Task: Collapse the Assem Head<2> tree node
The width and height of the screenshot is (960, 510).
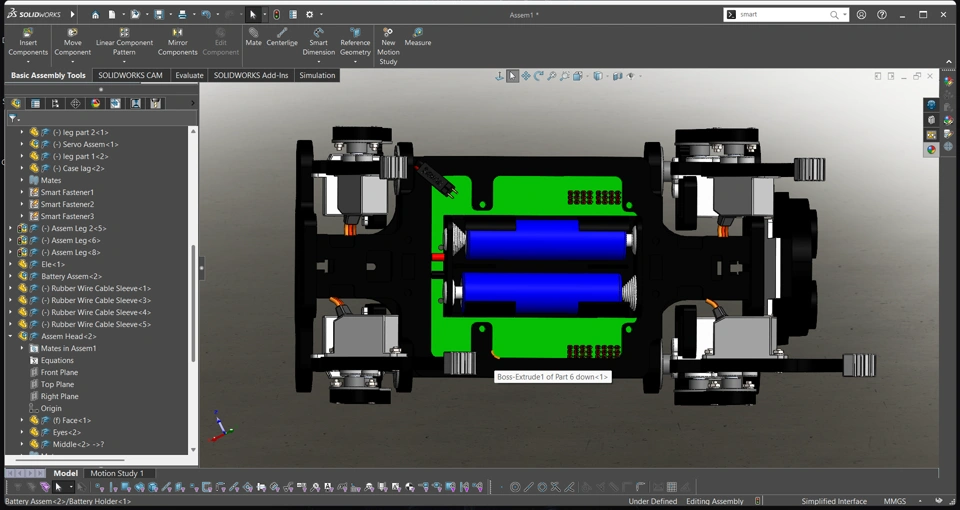Action: pos(11,336)
